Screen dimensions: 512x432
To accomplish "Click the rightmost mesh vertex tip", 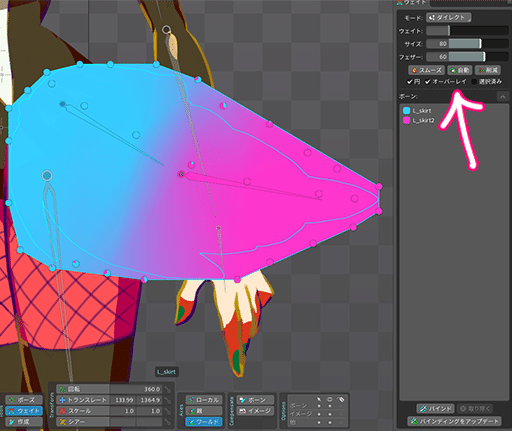I will [x=379, y=186].
